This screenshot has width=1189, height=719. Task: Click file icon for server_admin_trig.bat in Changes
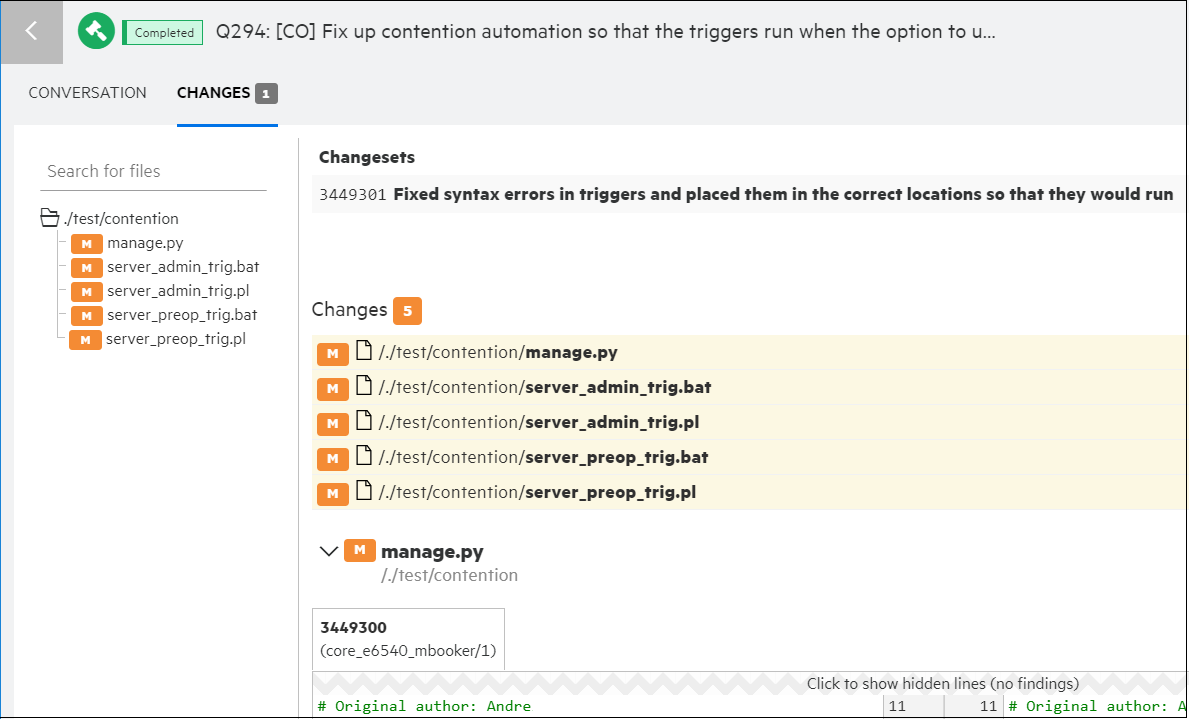[364, 387]
